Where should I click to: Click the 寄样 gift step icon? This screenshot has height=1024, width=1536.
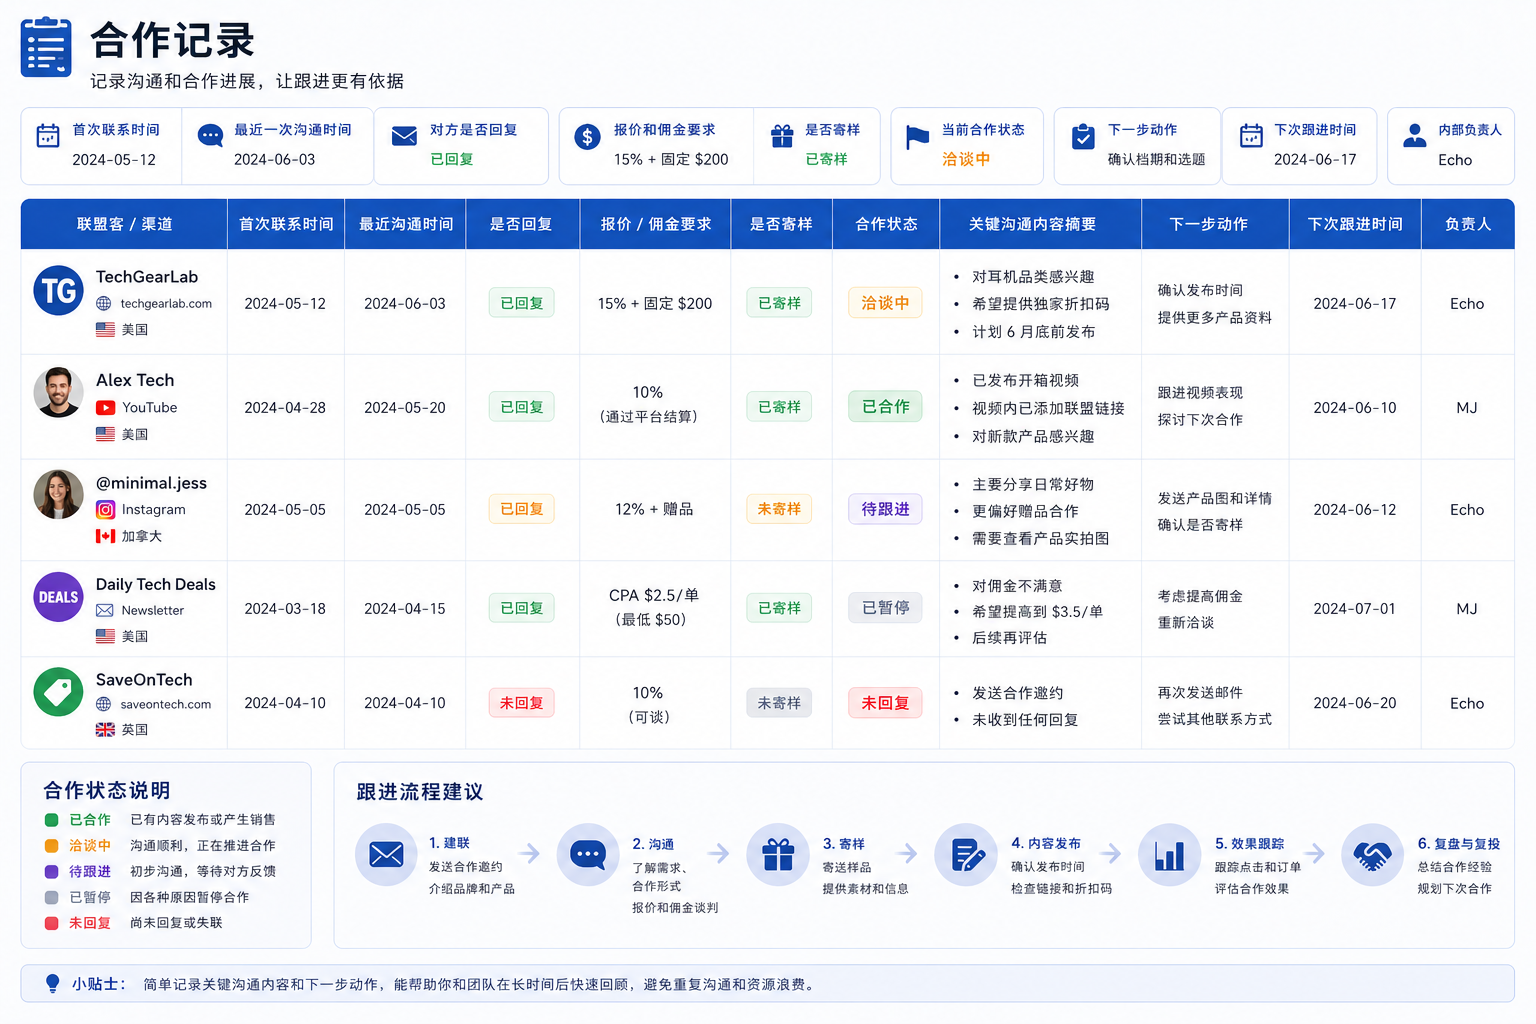point(778,855)
